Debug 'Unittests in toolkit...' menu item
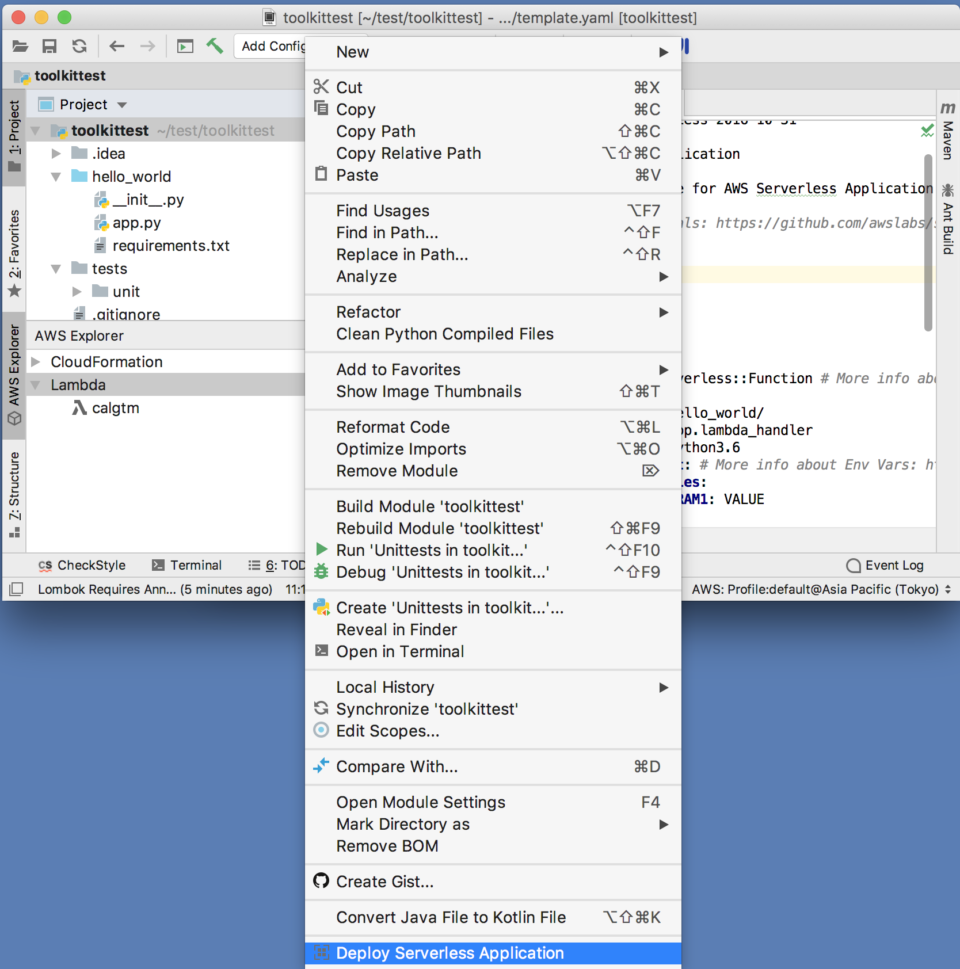960x969 pixels. (x=493, y=572)
